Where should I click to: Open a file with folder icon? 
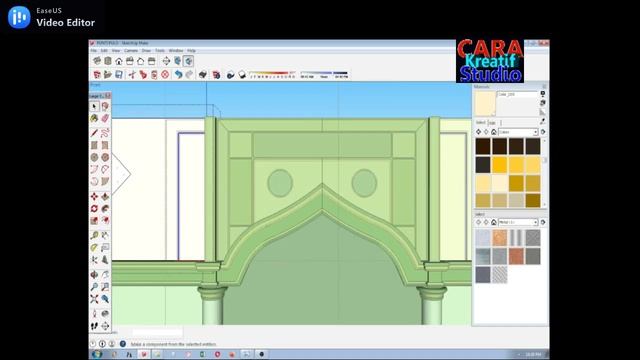(108, 75)
